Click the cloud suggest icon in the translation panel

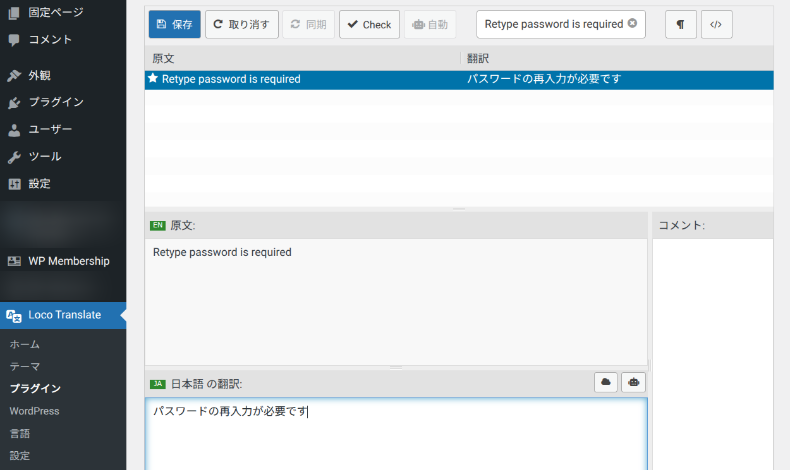(x=606, y=382)
